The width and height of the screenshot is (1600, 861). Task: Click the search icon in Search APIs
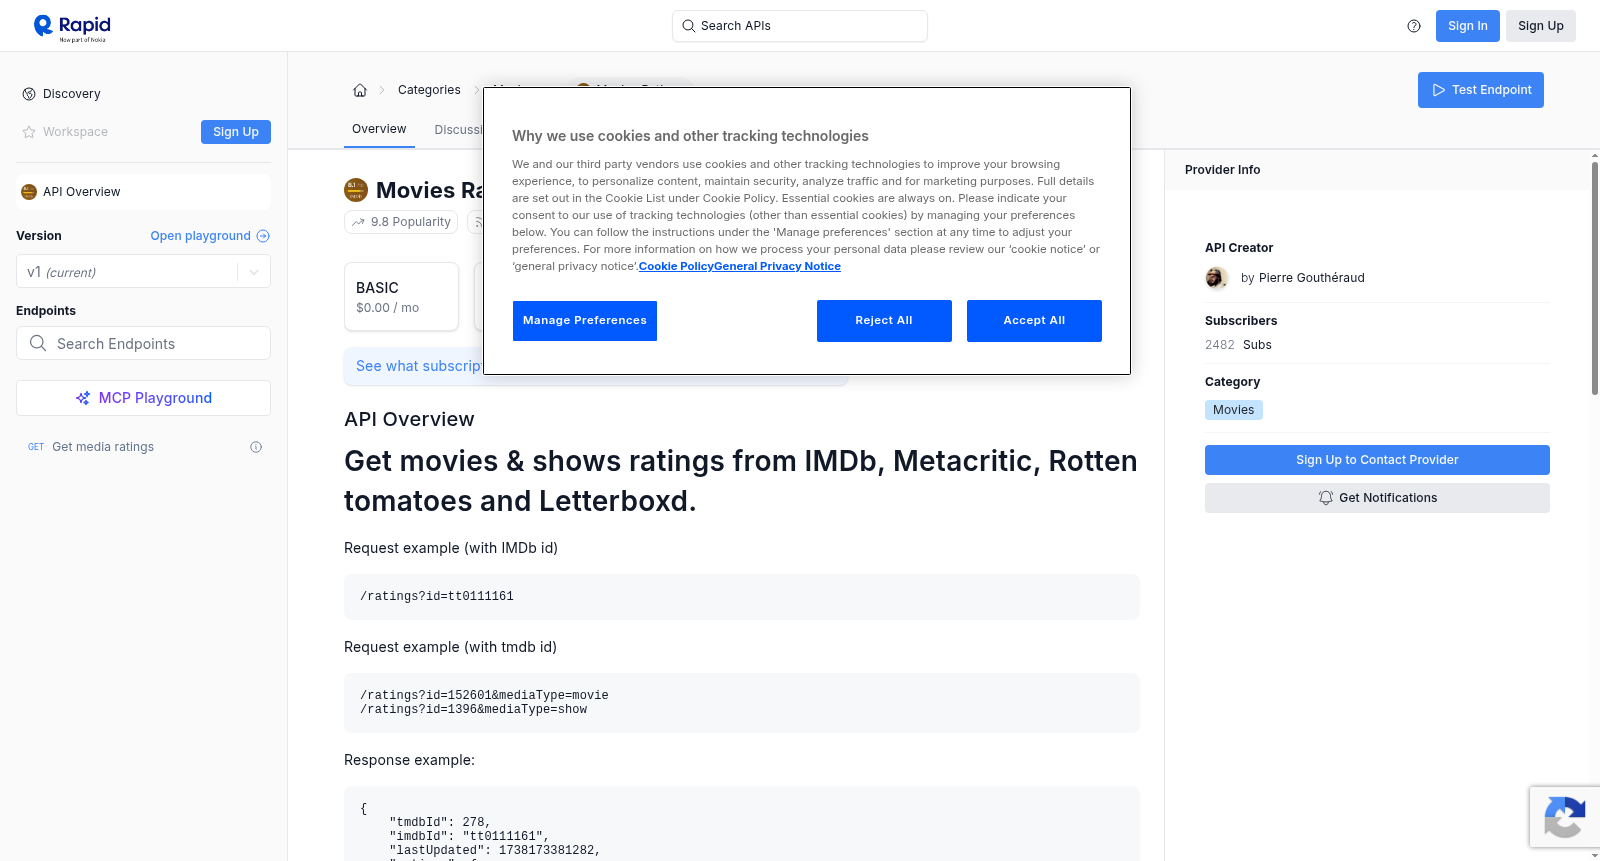pos(689,26)
